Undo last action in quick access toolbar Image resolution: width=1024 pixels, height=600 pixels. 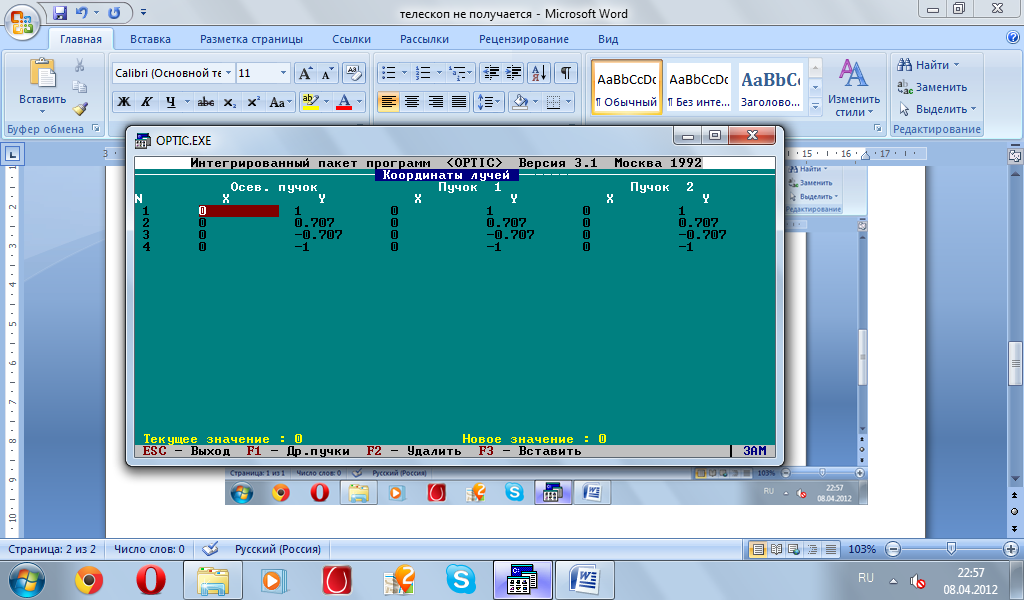(82, 12)
